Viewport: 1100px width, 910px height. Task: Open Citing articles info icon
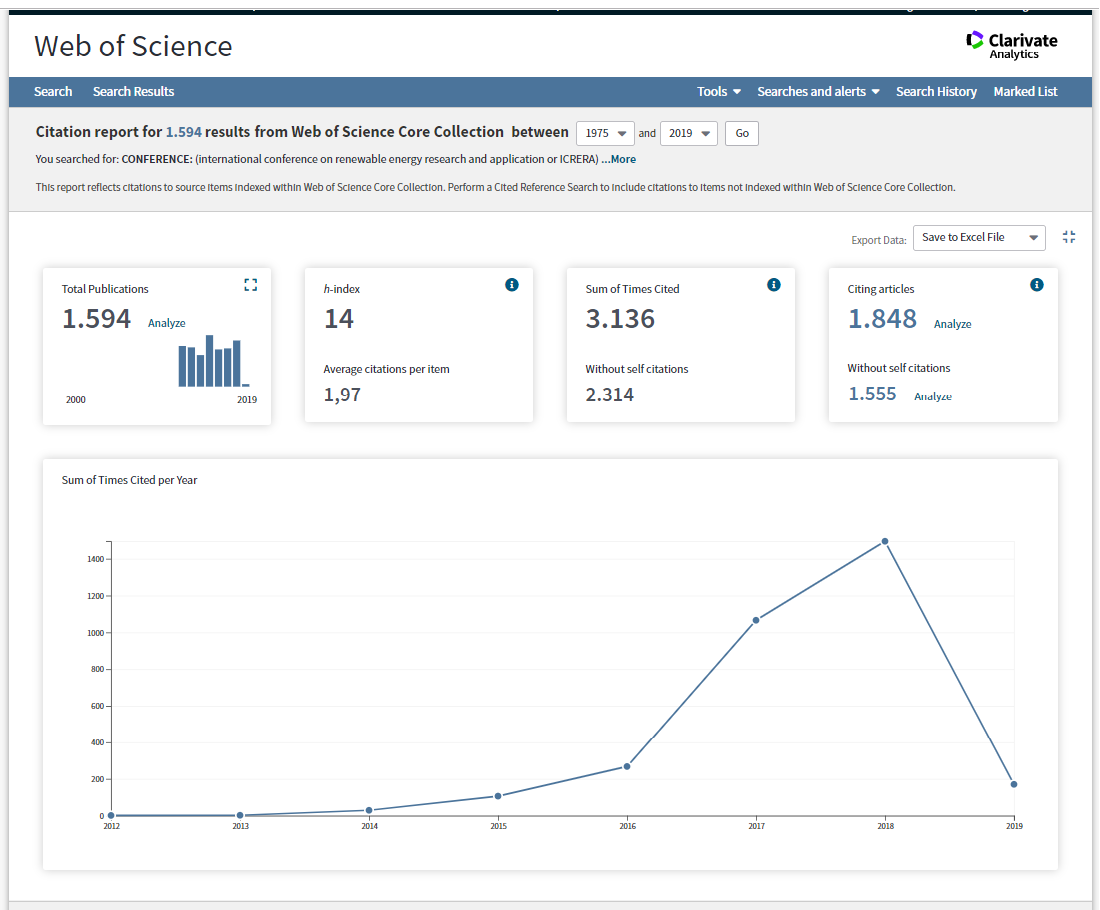pos(1037,284)
